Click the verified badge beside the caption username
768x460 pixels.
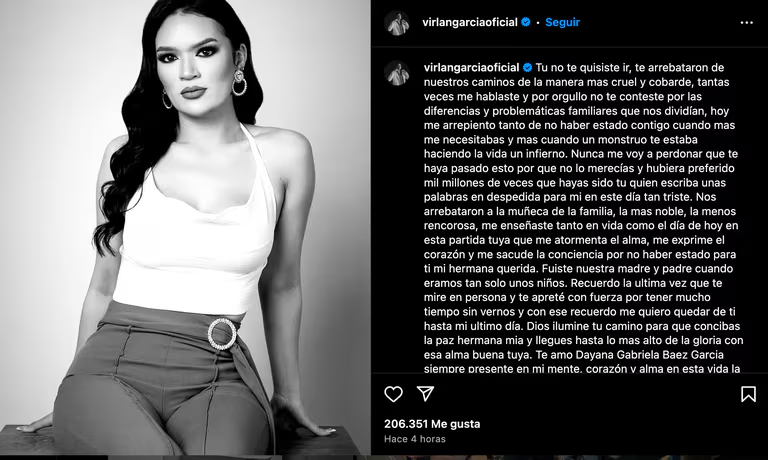[528, 68]
